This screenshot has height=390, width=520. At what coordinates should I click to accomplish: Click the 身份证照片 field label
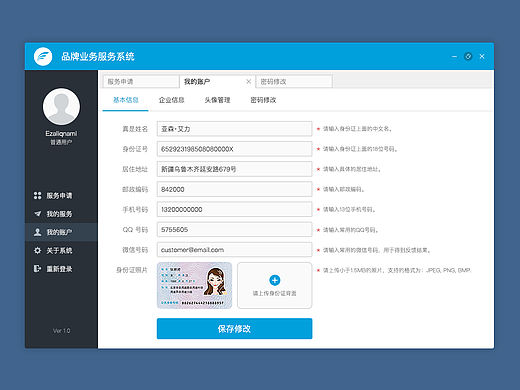[x=132, y=270]
